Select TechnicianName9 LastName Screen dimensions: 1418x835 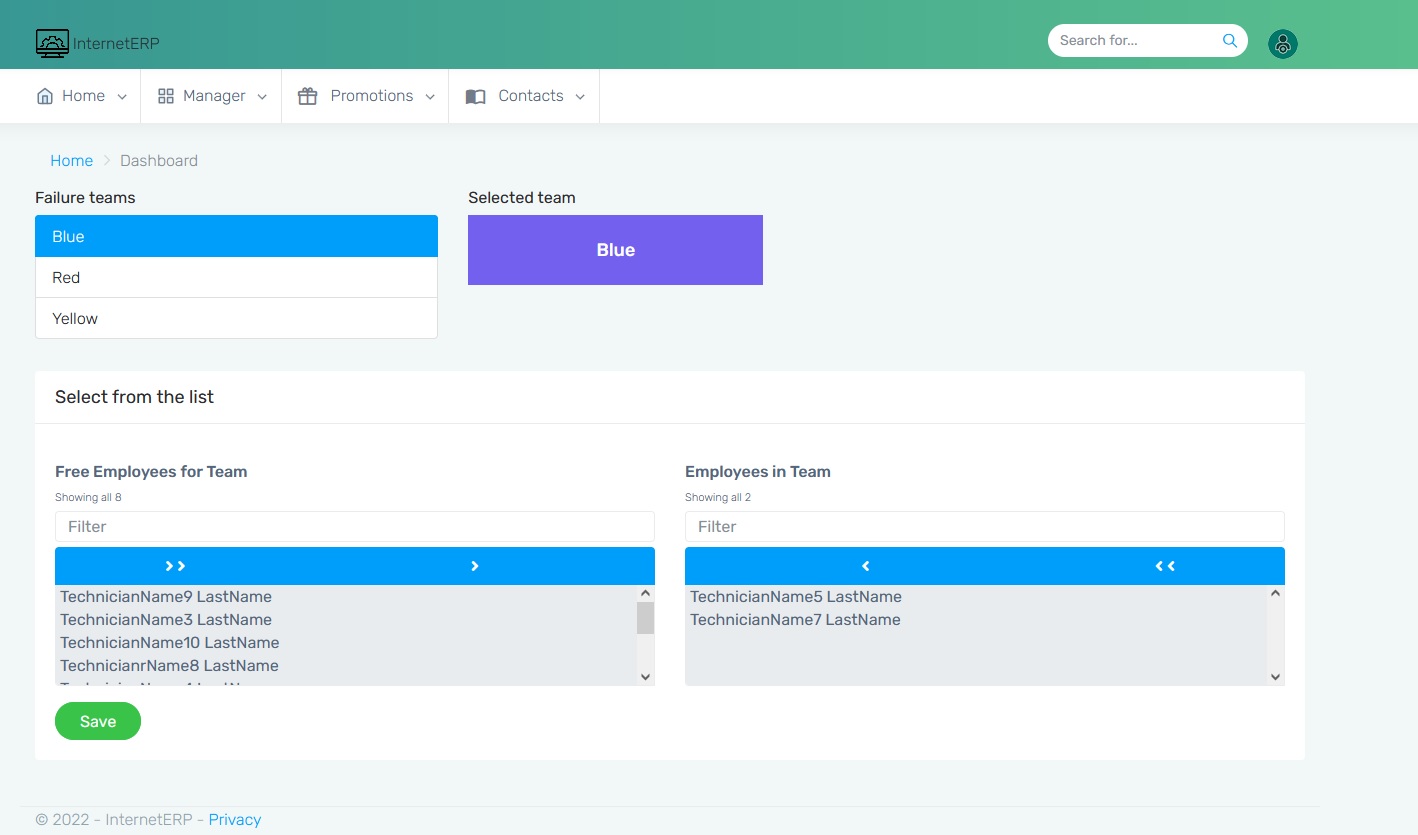(346, 597)
